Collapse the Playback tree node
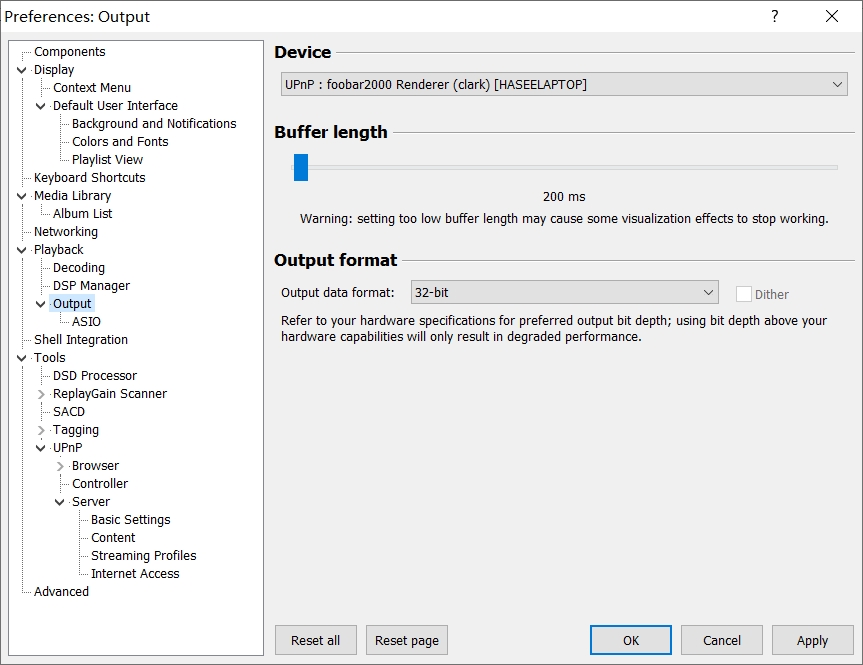Image resolution: width=863 pixels, height=665 pixels. click(22, 250)
